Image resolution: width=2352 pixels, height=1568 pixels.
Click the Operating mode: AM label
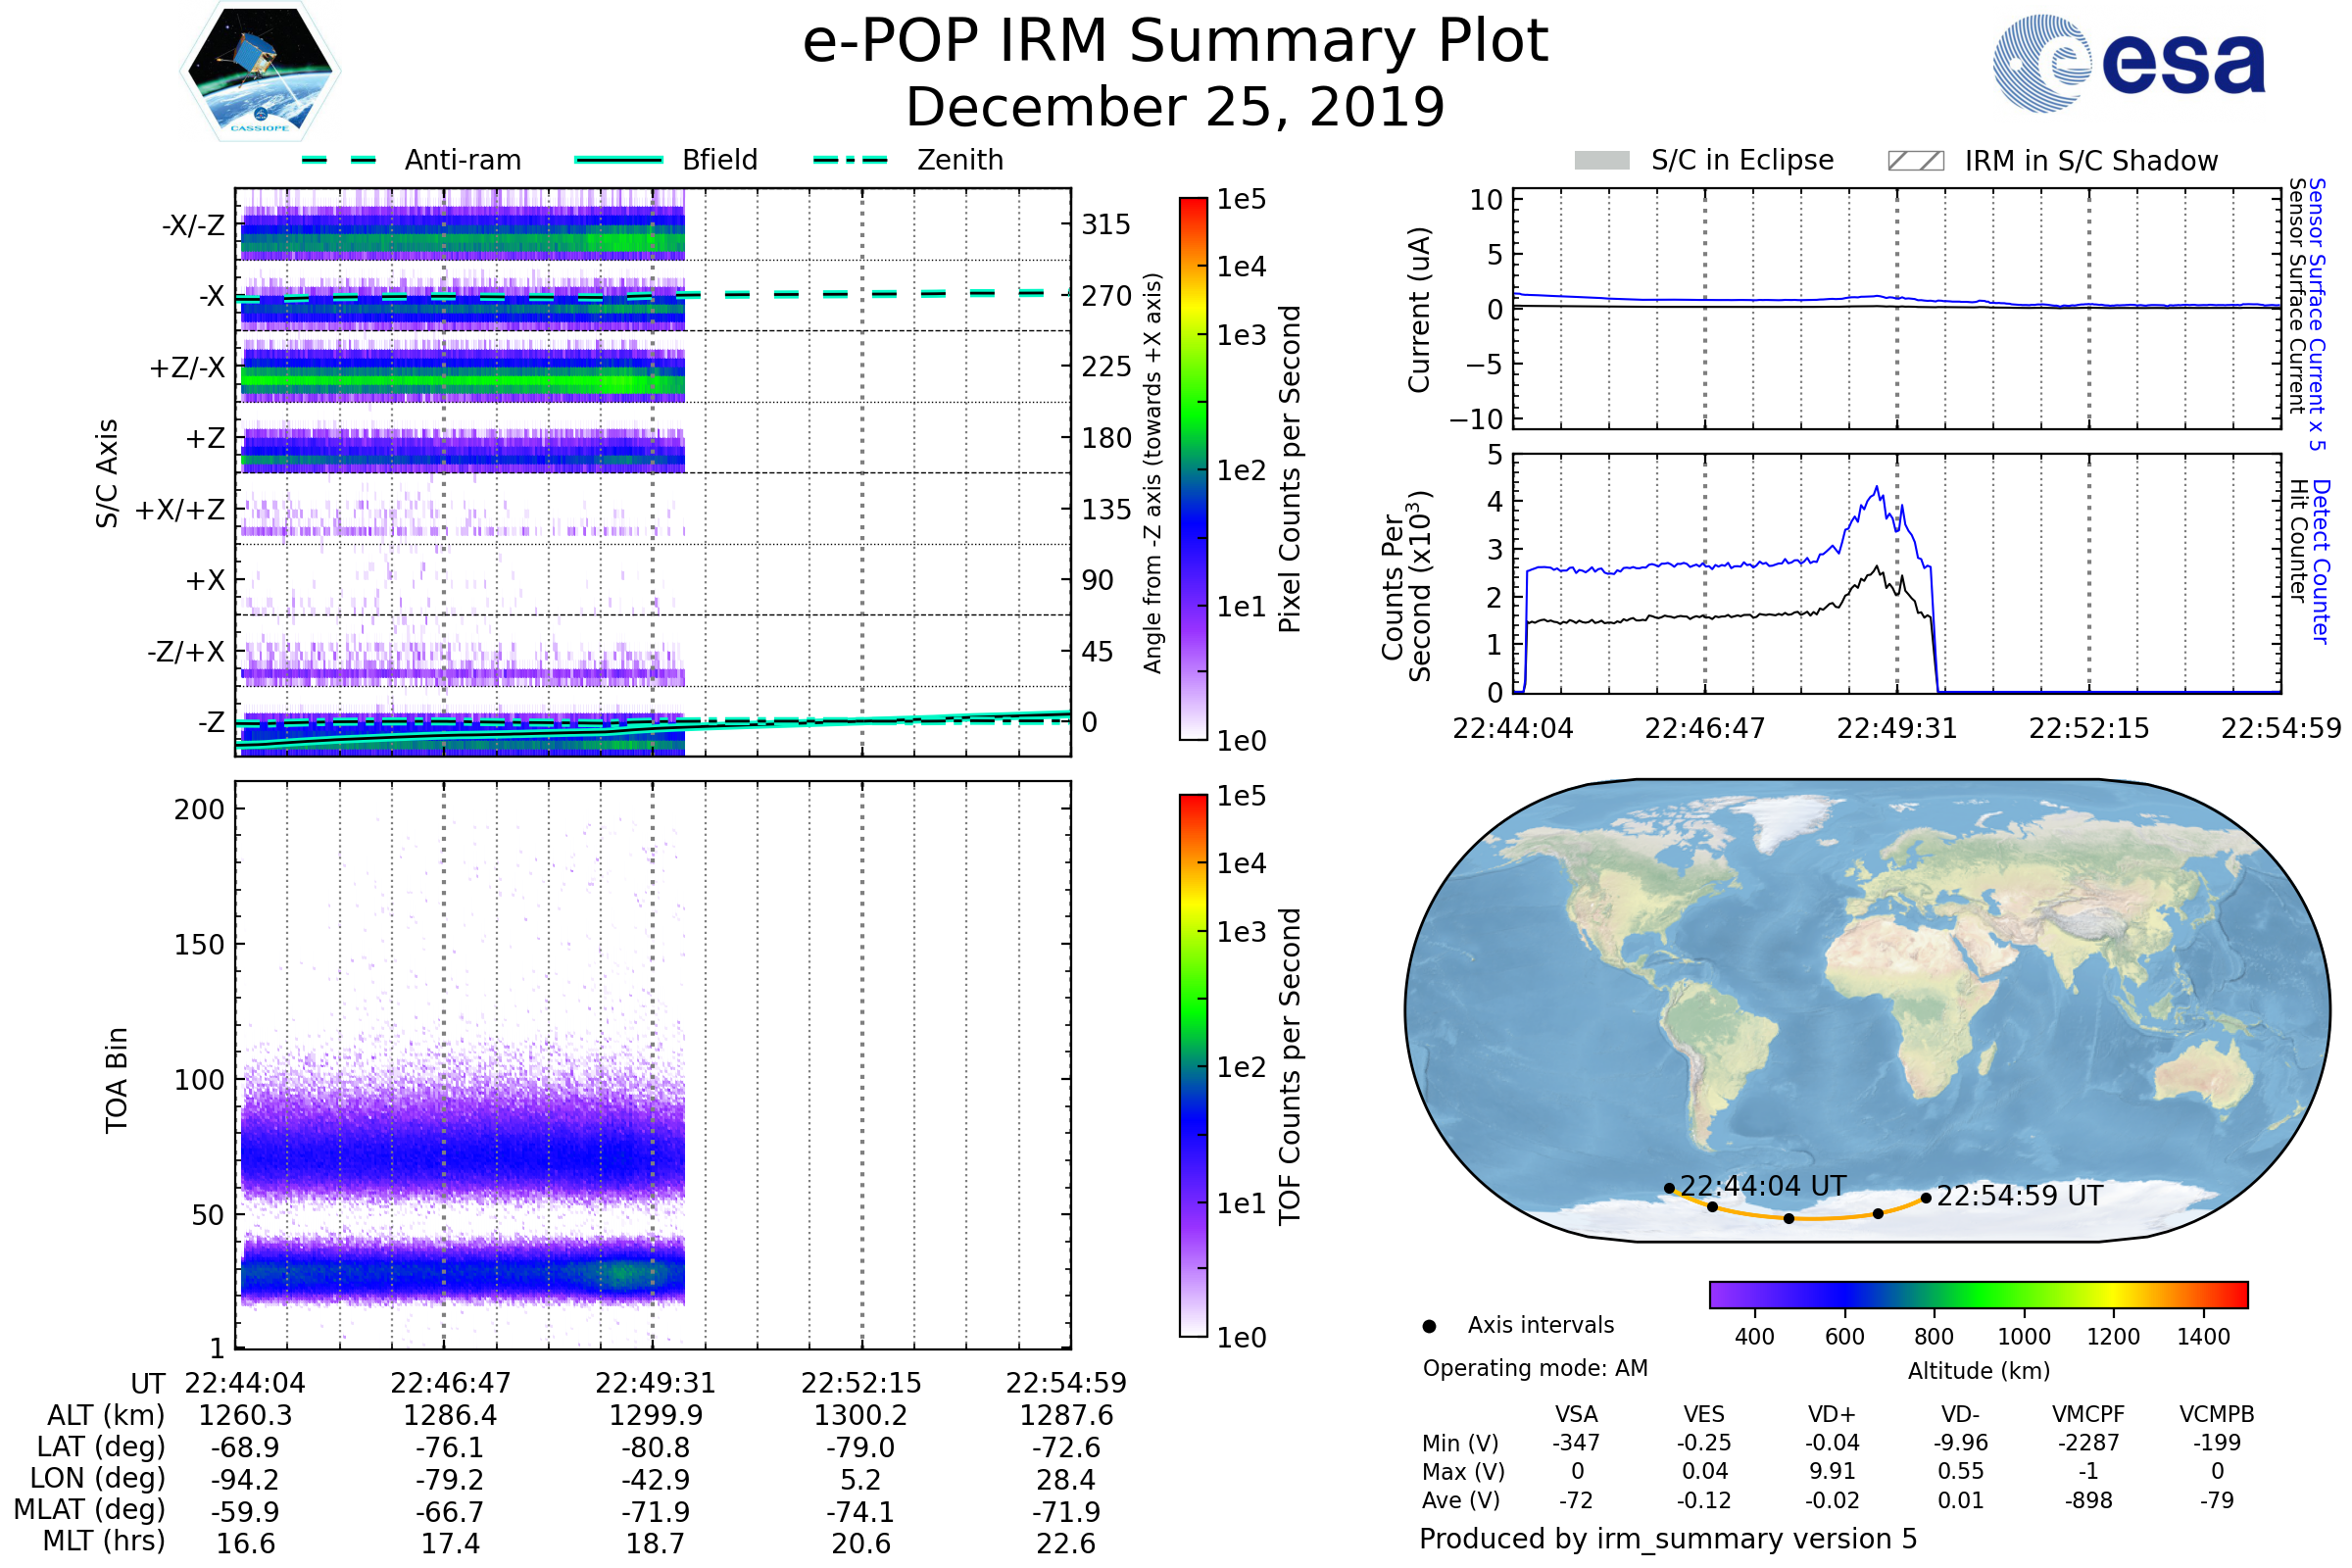pyautogui.click(x=1535, y=1368)
